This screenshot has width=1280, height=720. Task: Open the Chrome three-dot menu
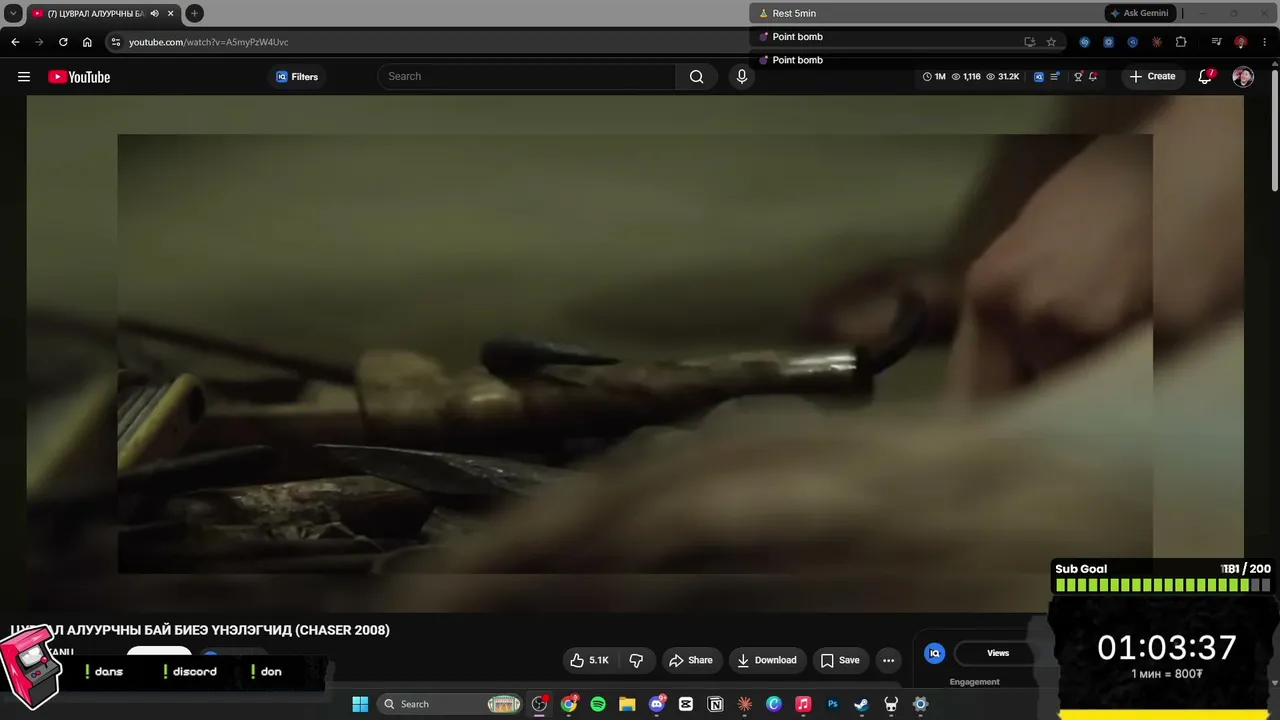(x=1264, y=42)
